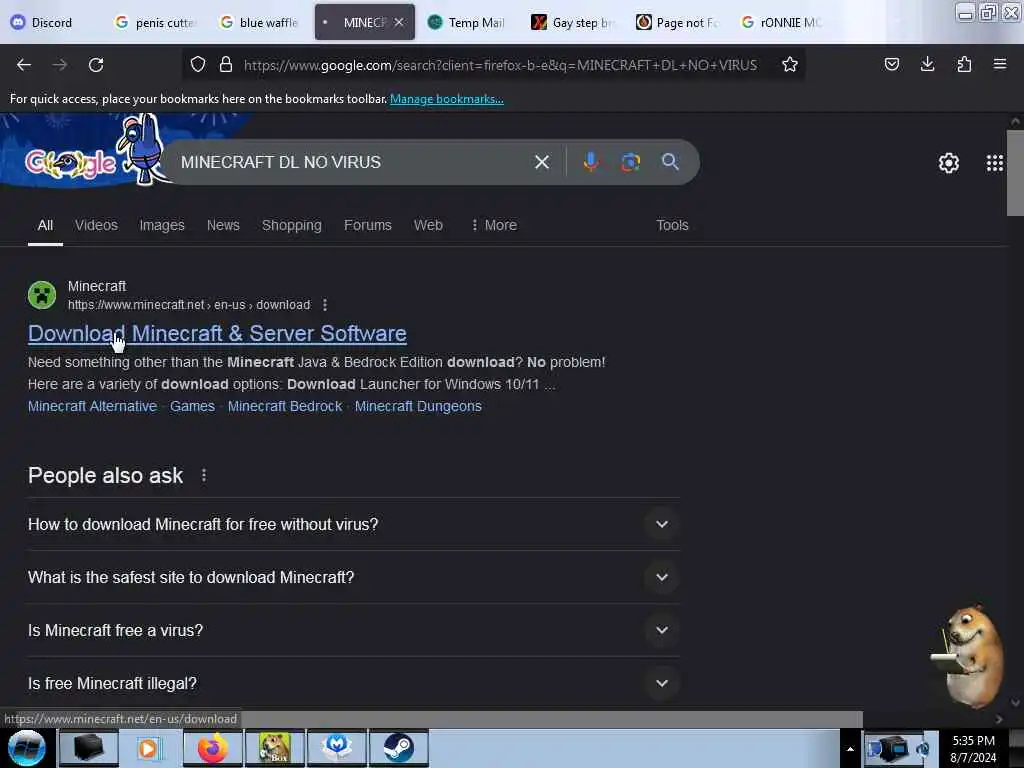Switch to the Videos tab
The image size is (1024, 768).
tap(96, 225)
